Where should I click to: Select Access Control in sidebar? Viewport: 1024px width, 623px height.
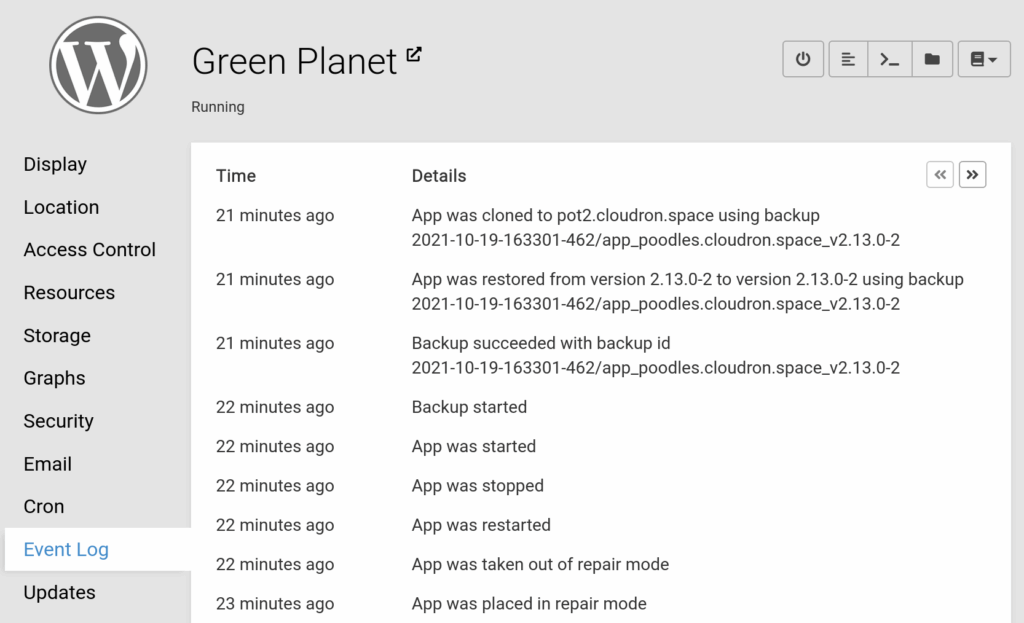(89, 249)
